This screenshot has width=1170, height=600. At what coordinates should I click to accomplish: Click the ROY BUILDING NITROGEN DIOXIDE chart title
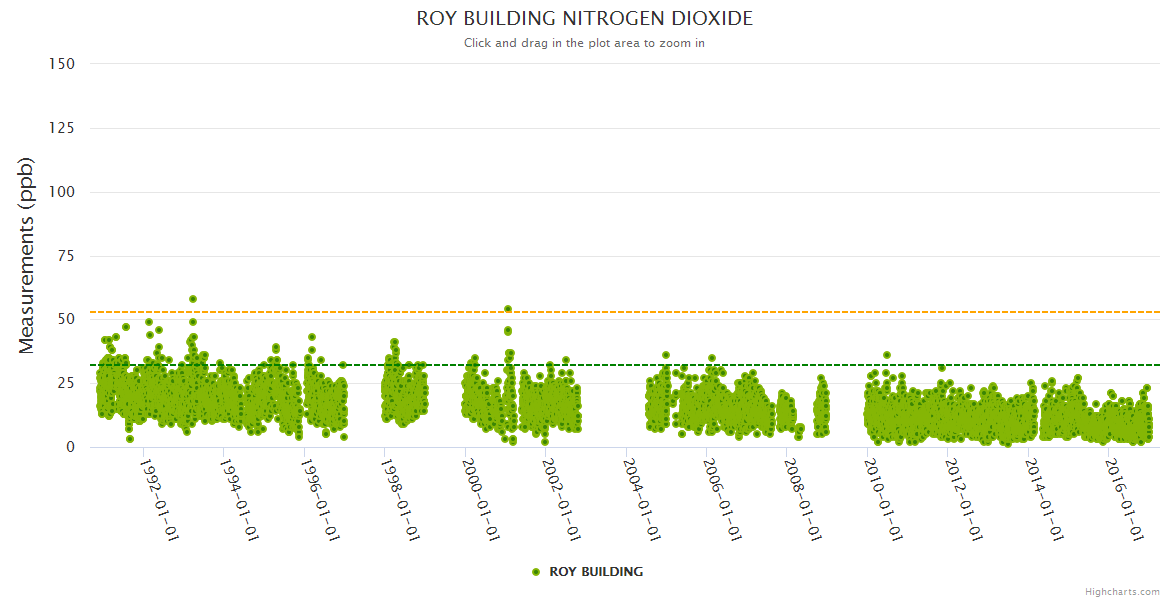tap(584, 19)
